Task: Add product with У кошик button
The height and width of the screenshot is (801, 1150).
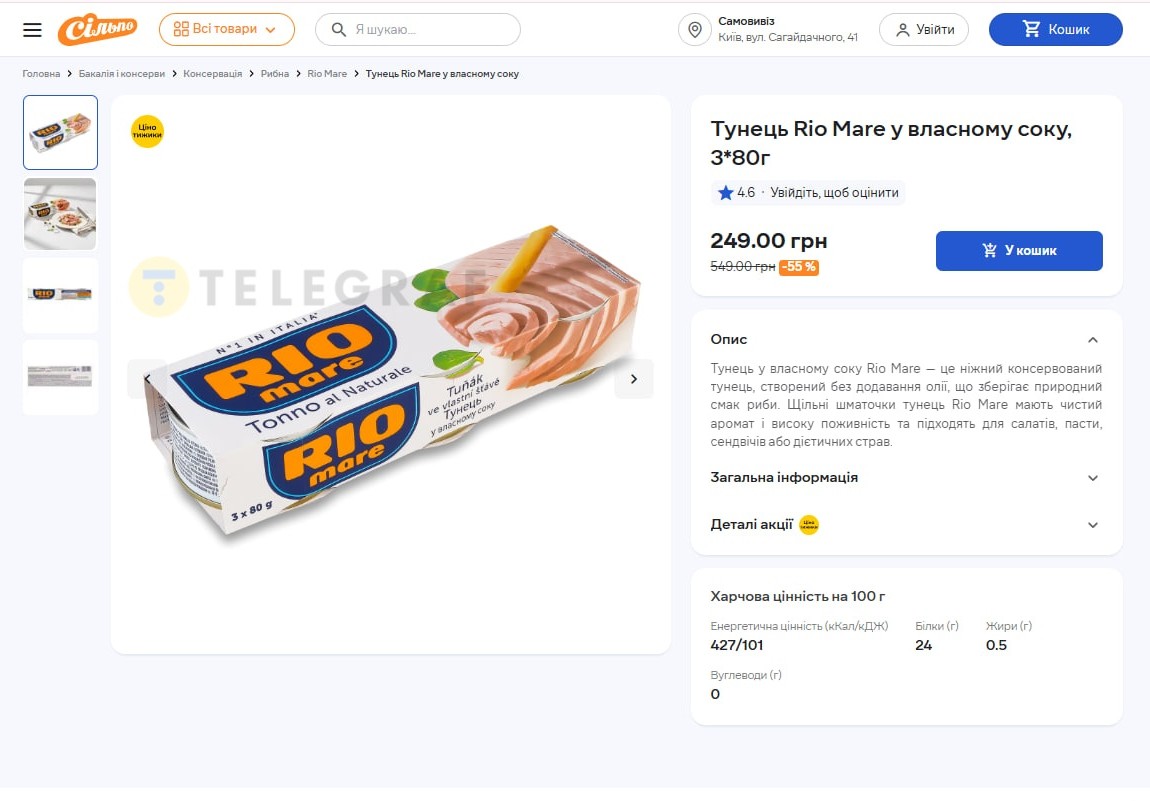Action: pos(1018,251)
